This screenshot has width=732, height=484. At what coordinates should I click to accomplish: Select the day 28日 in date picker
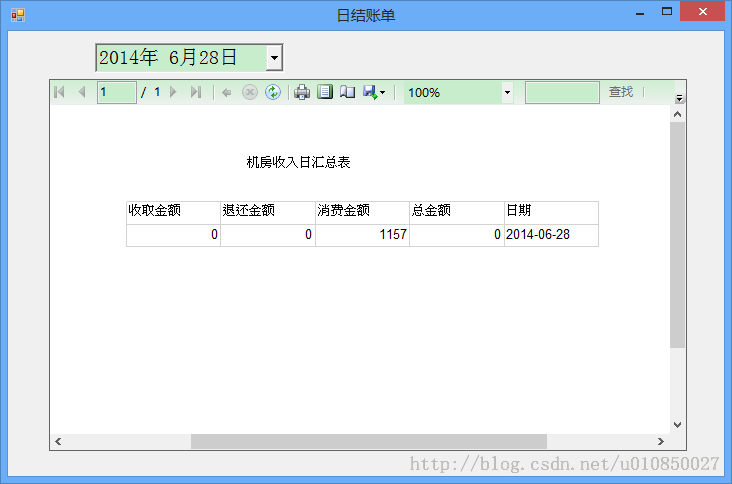point(218,58)
